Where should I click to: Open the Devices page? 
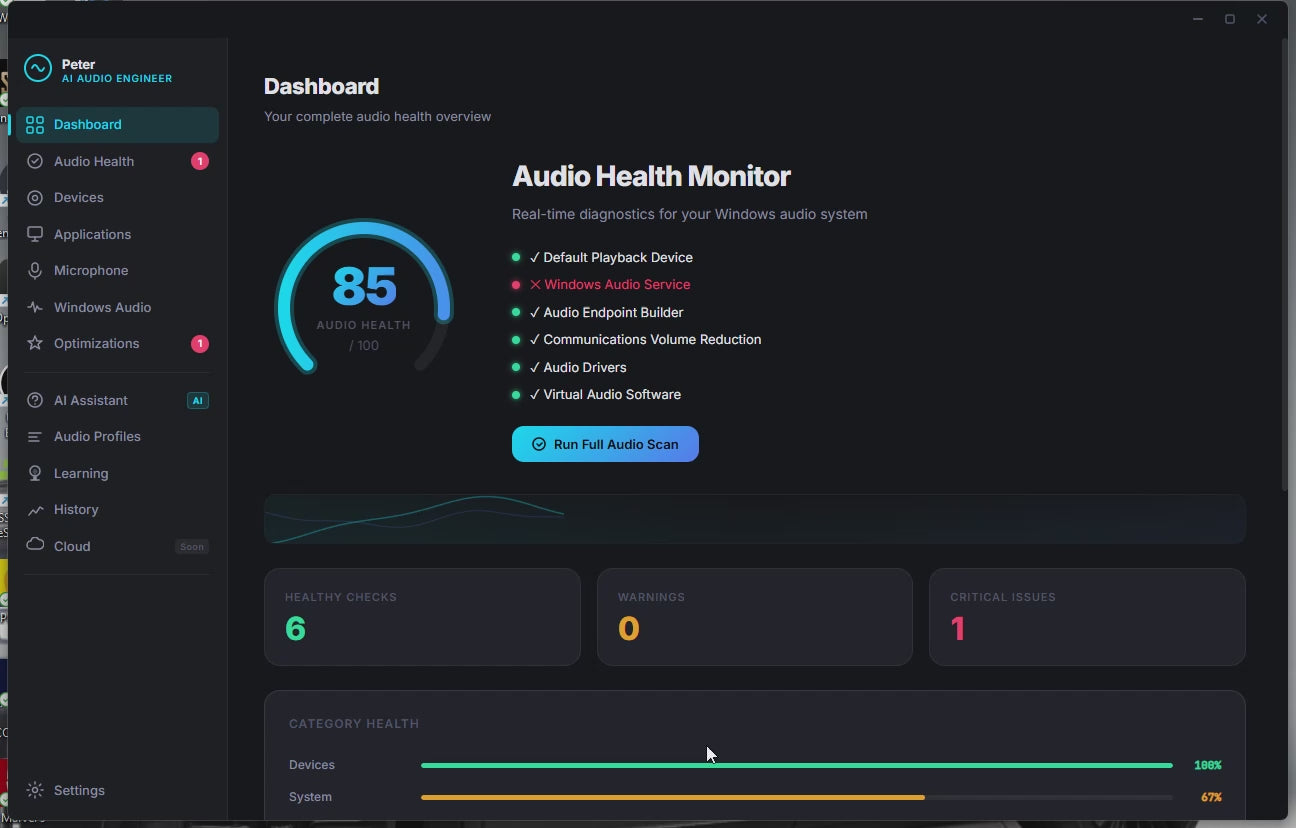118,198
